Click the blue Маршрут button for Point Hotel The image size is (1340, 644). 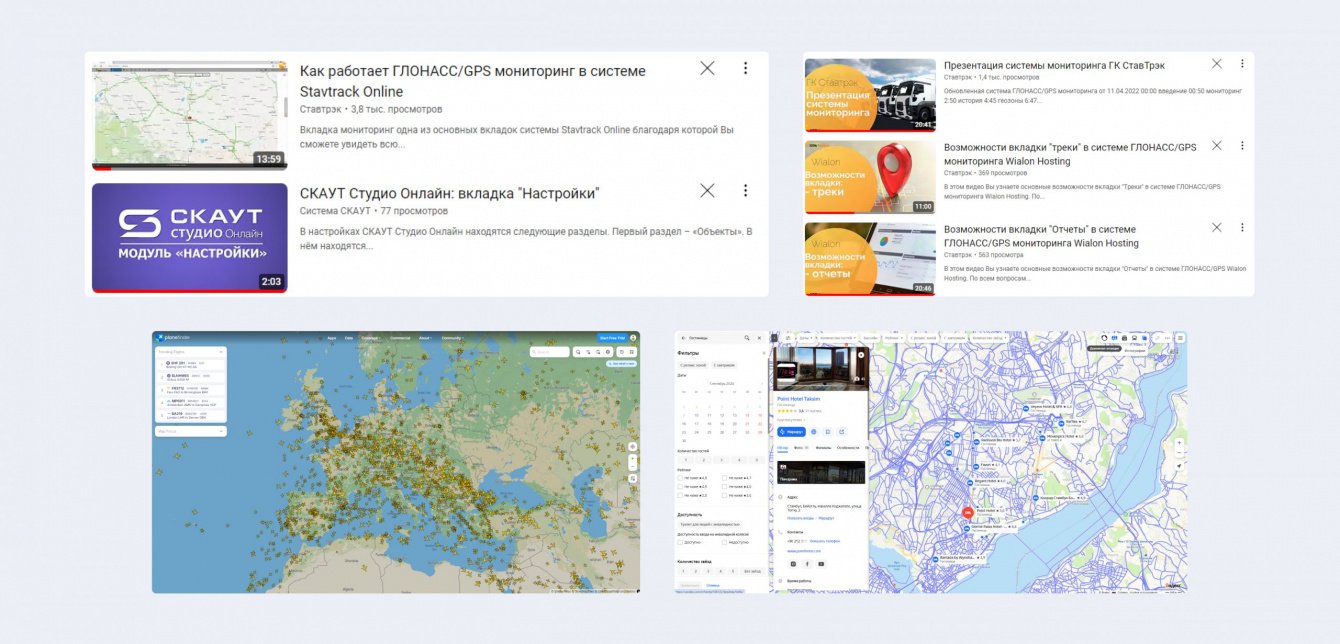(x=791, y=431)
